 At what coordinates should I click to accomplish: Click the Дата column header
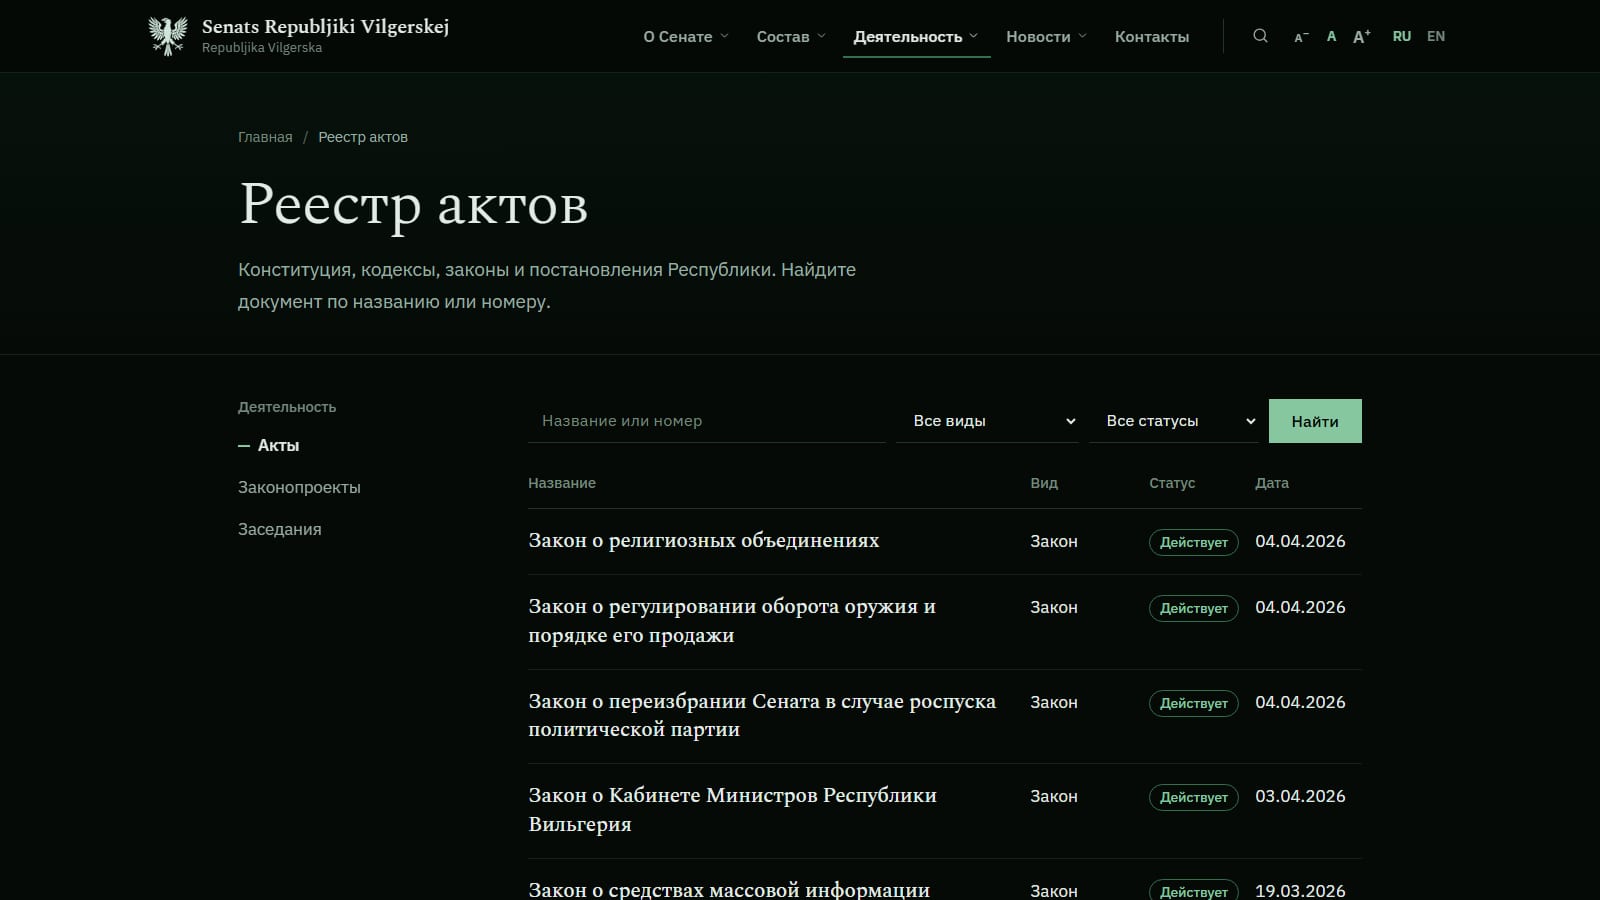coord(1272,483)
